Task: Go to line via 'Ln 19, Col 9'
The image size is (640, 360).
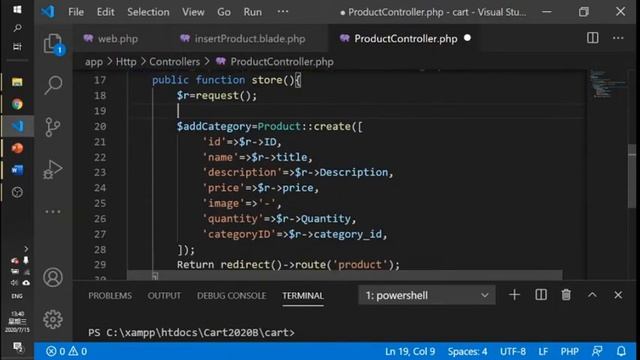Action: pos(410,351)
